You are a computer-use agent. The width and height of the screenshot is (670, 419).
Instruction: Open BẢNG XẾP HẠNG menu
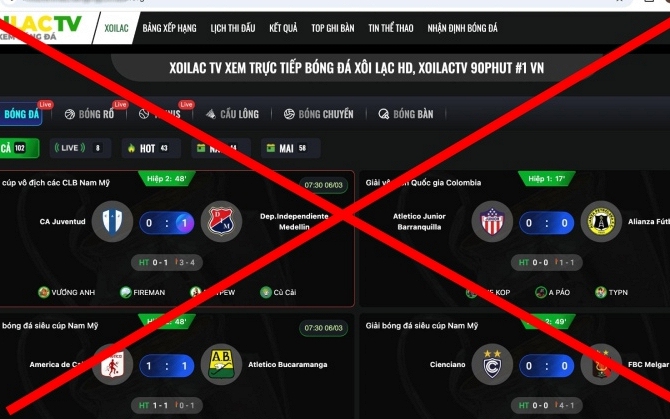point(170,28)
